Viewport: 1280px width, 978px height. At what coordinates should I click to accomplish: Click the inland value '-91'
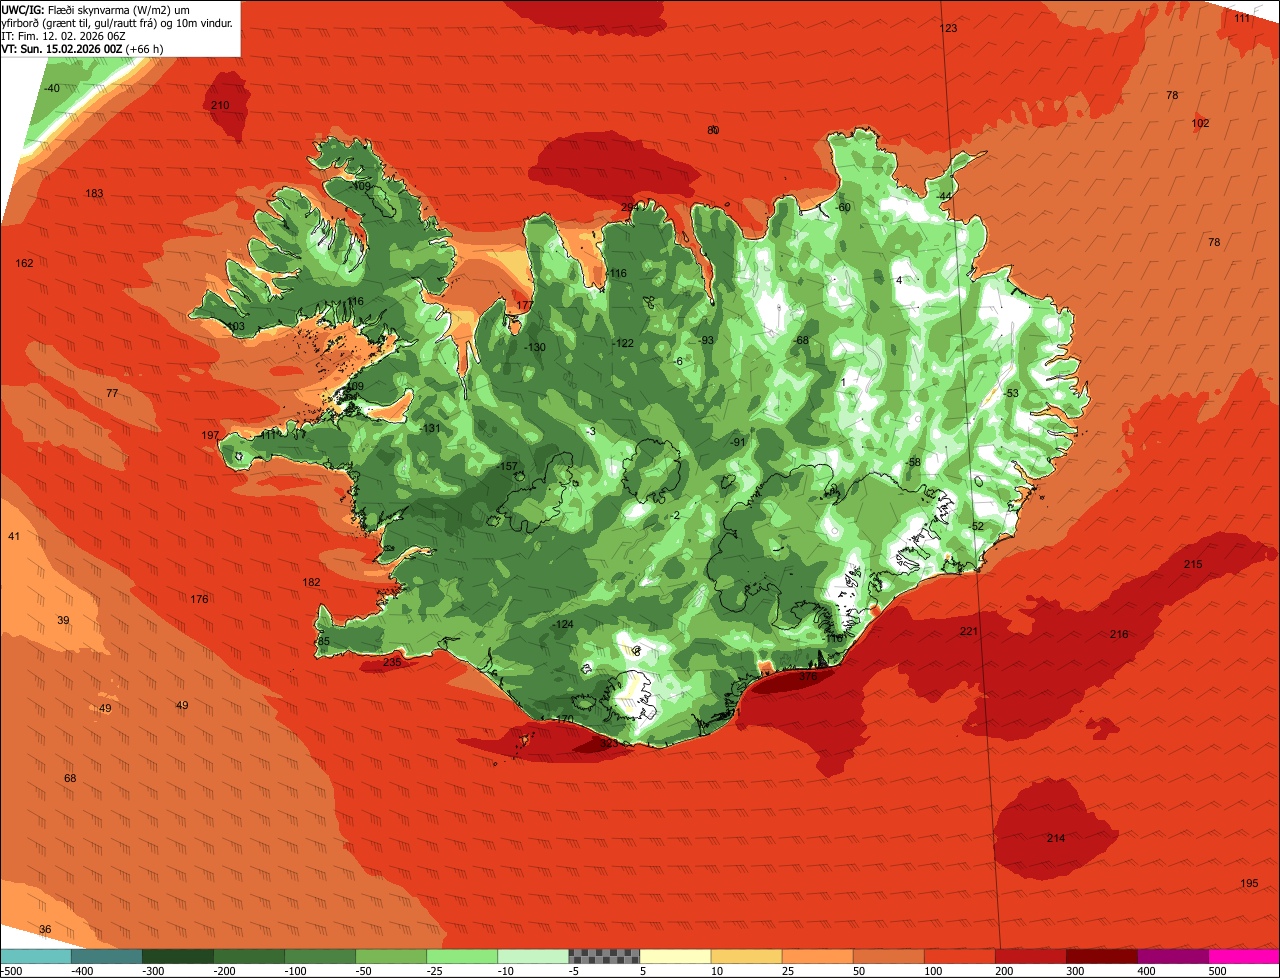pyautogui.click(x=738, y=443)
